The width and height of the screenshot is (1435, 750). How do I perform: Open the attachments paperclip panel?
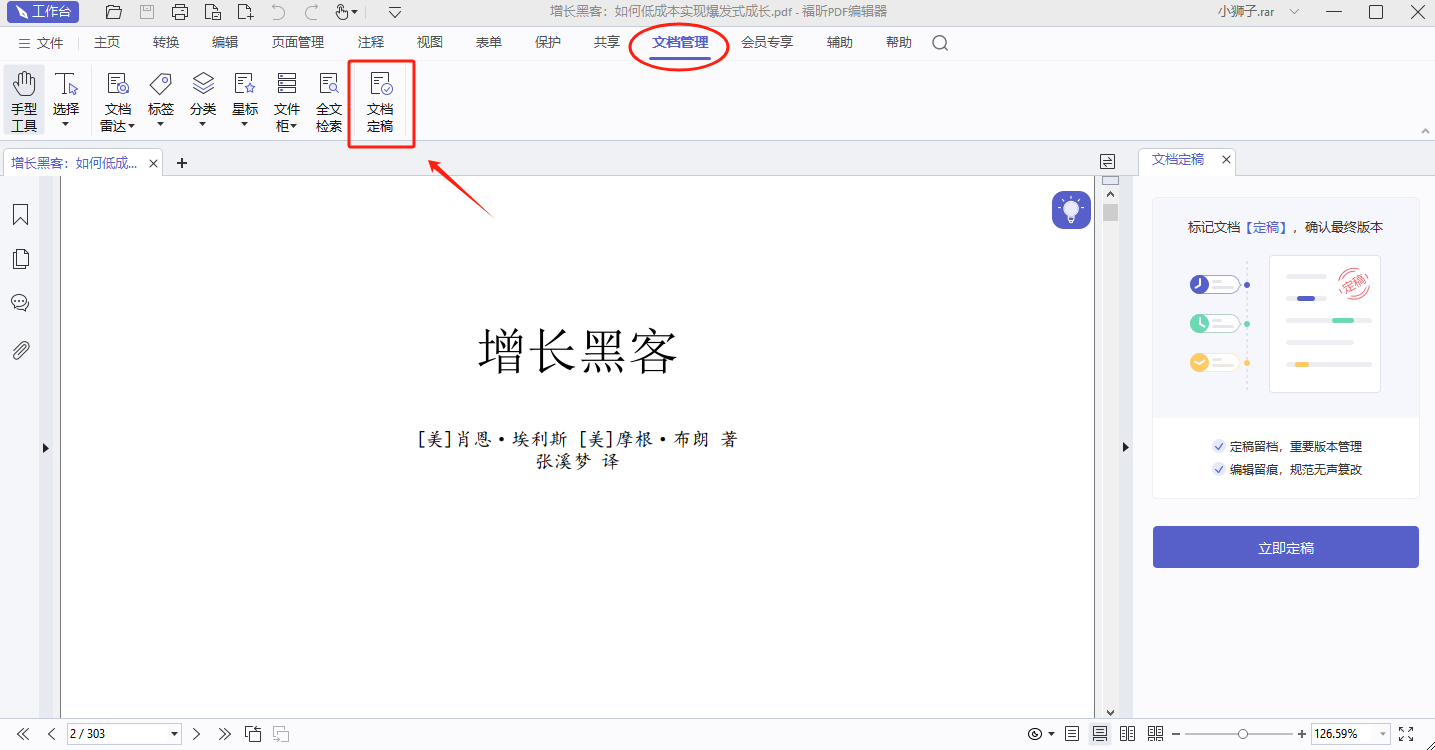(x=20, y=350)
